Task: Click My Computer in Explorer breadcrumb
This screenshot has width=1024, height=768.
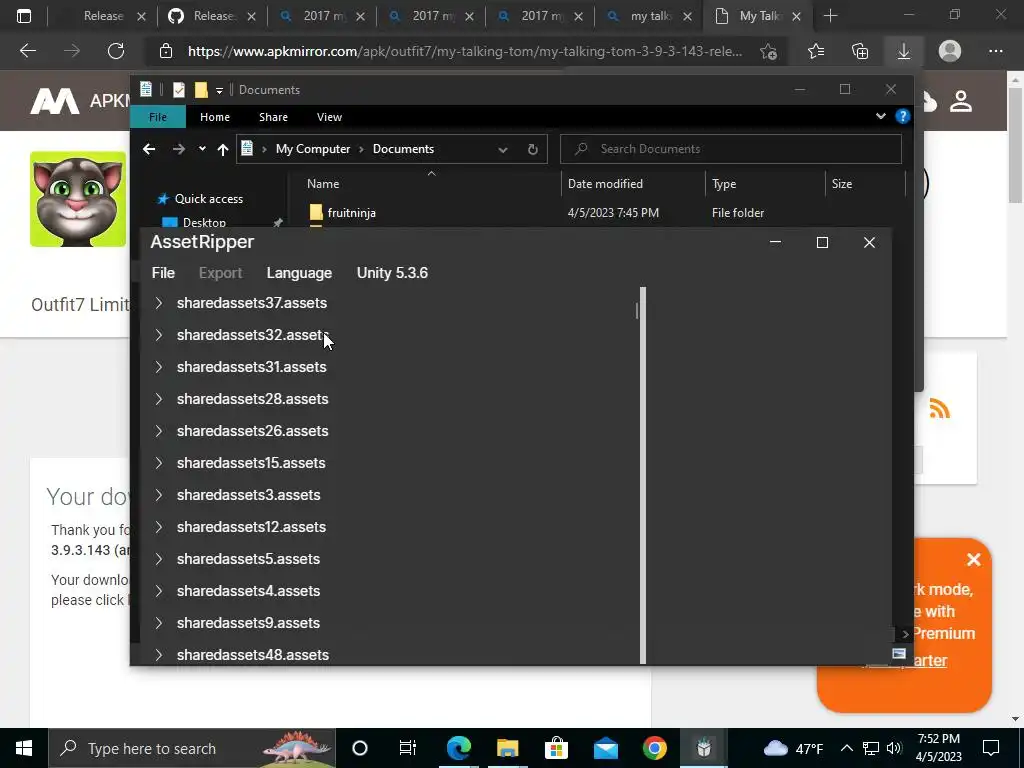Action: tap(313, 149)
